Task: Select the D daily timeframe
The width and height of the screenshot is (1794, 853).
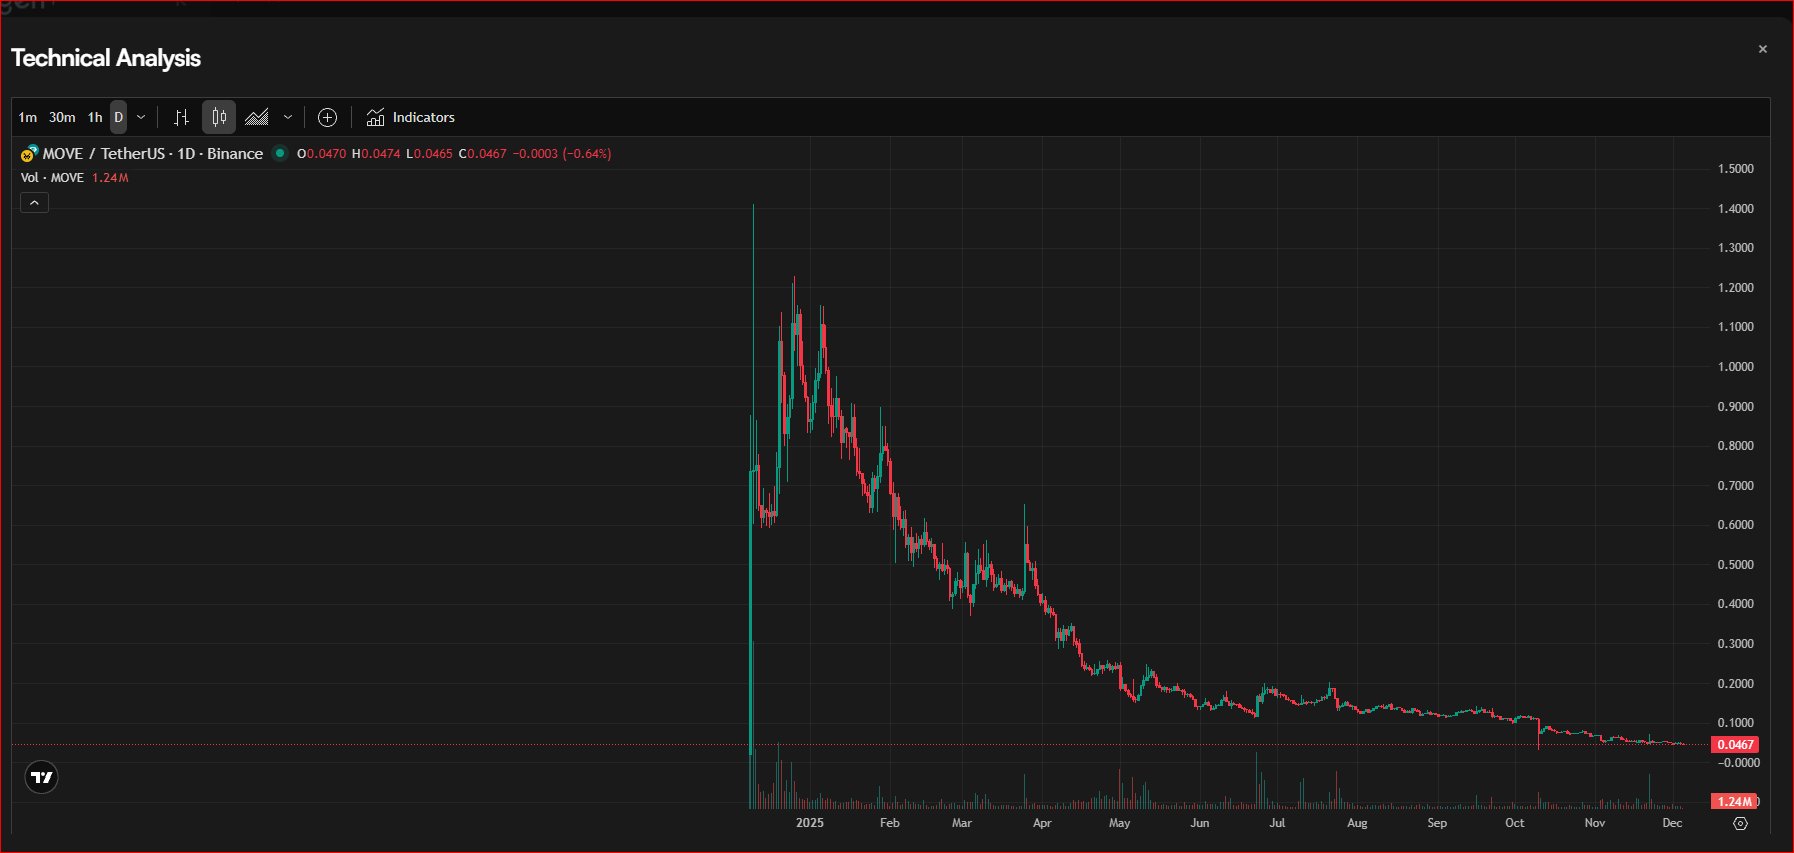Action: coord(118,117)
